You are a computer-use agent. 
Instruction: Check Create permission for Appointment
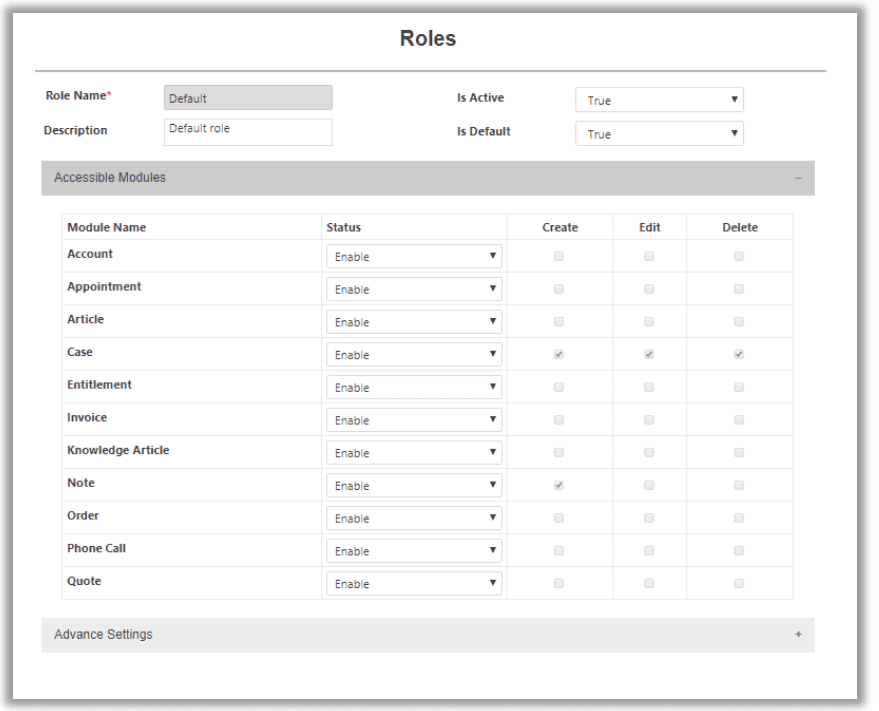[559, 289]
